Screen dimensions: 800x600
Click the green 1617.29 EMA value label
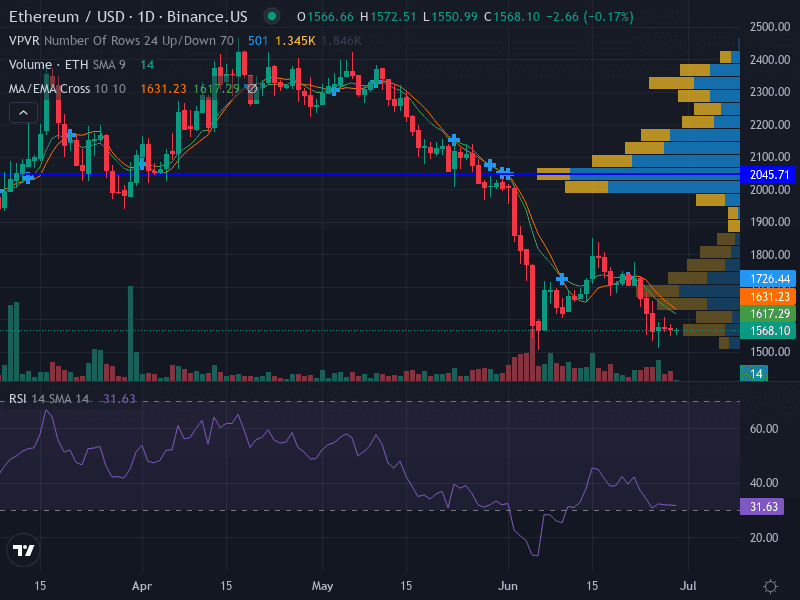[x=769, y=313]
